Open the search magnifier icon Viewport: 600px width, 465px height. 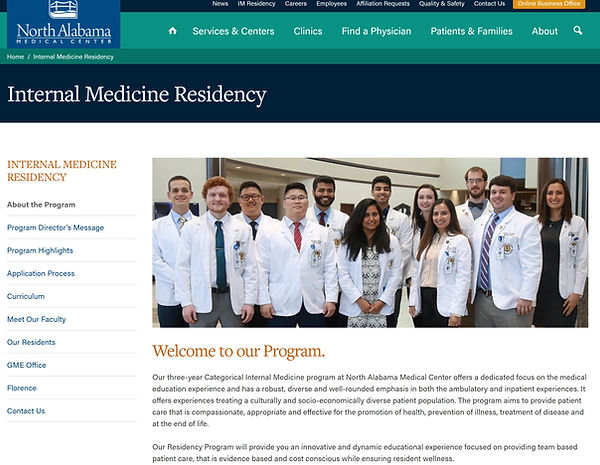[x=578, y=31]
